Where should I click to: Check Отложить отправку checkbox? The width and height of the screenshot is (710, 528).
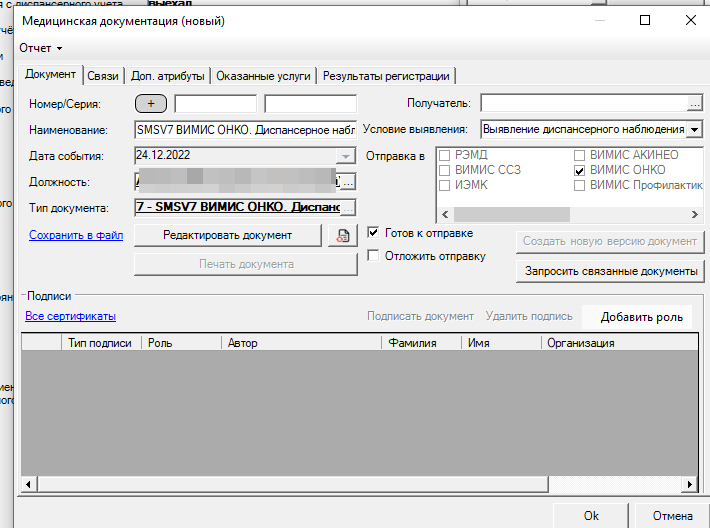pos(373,255)
